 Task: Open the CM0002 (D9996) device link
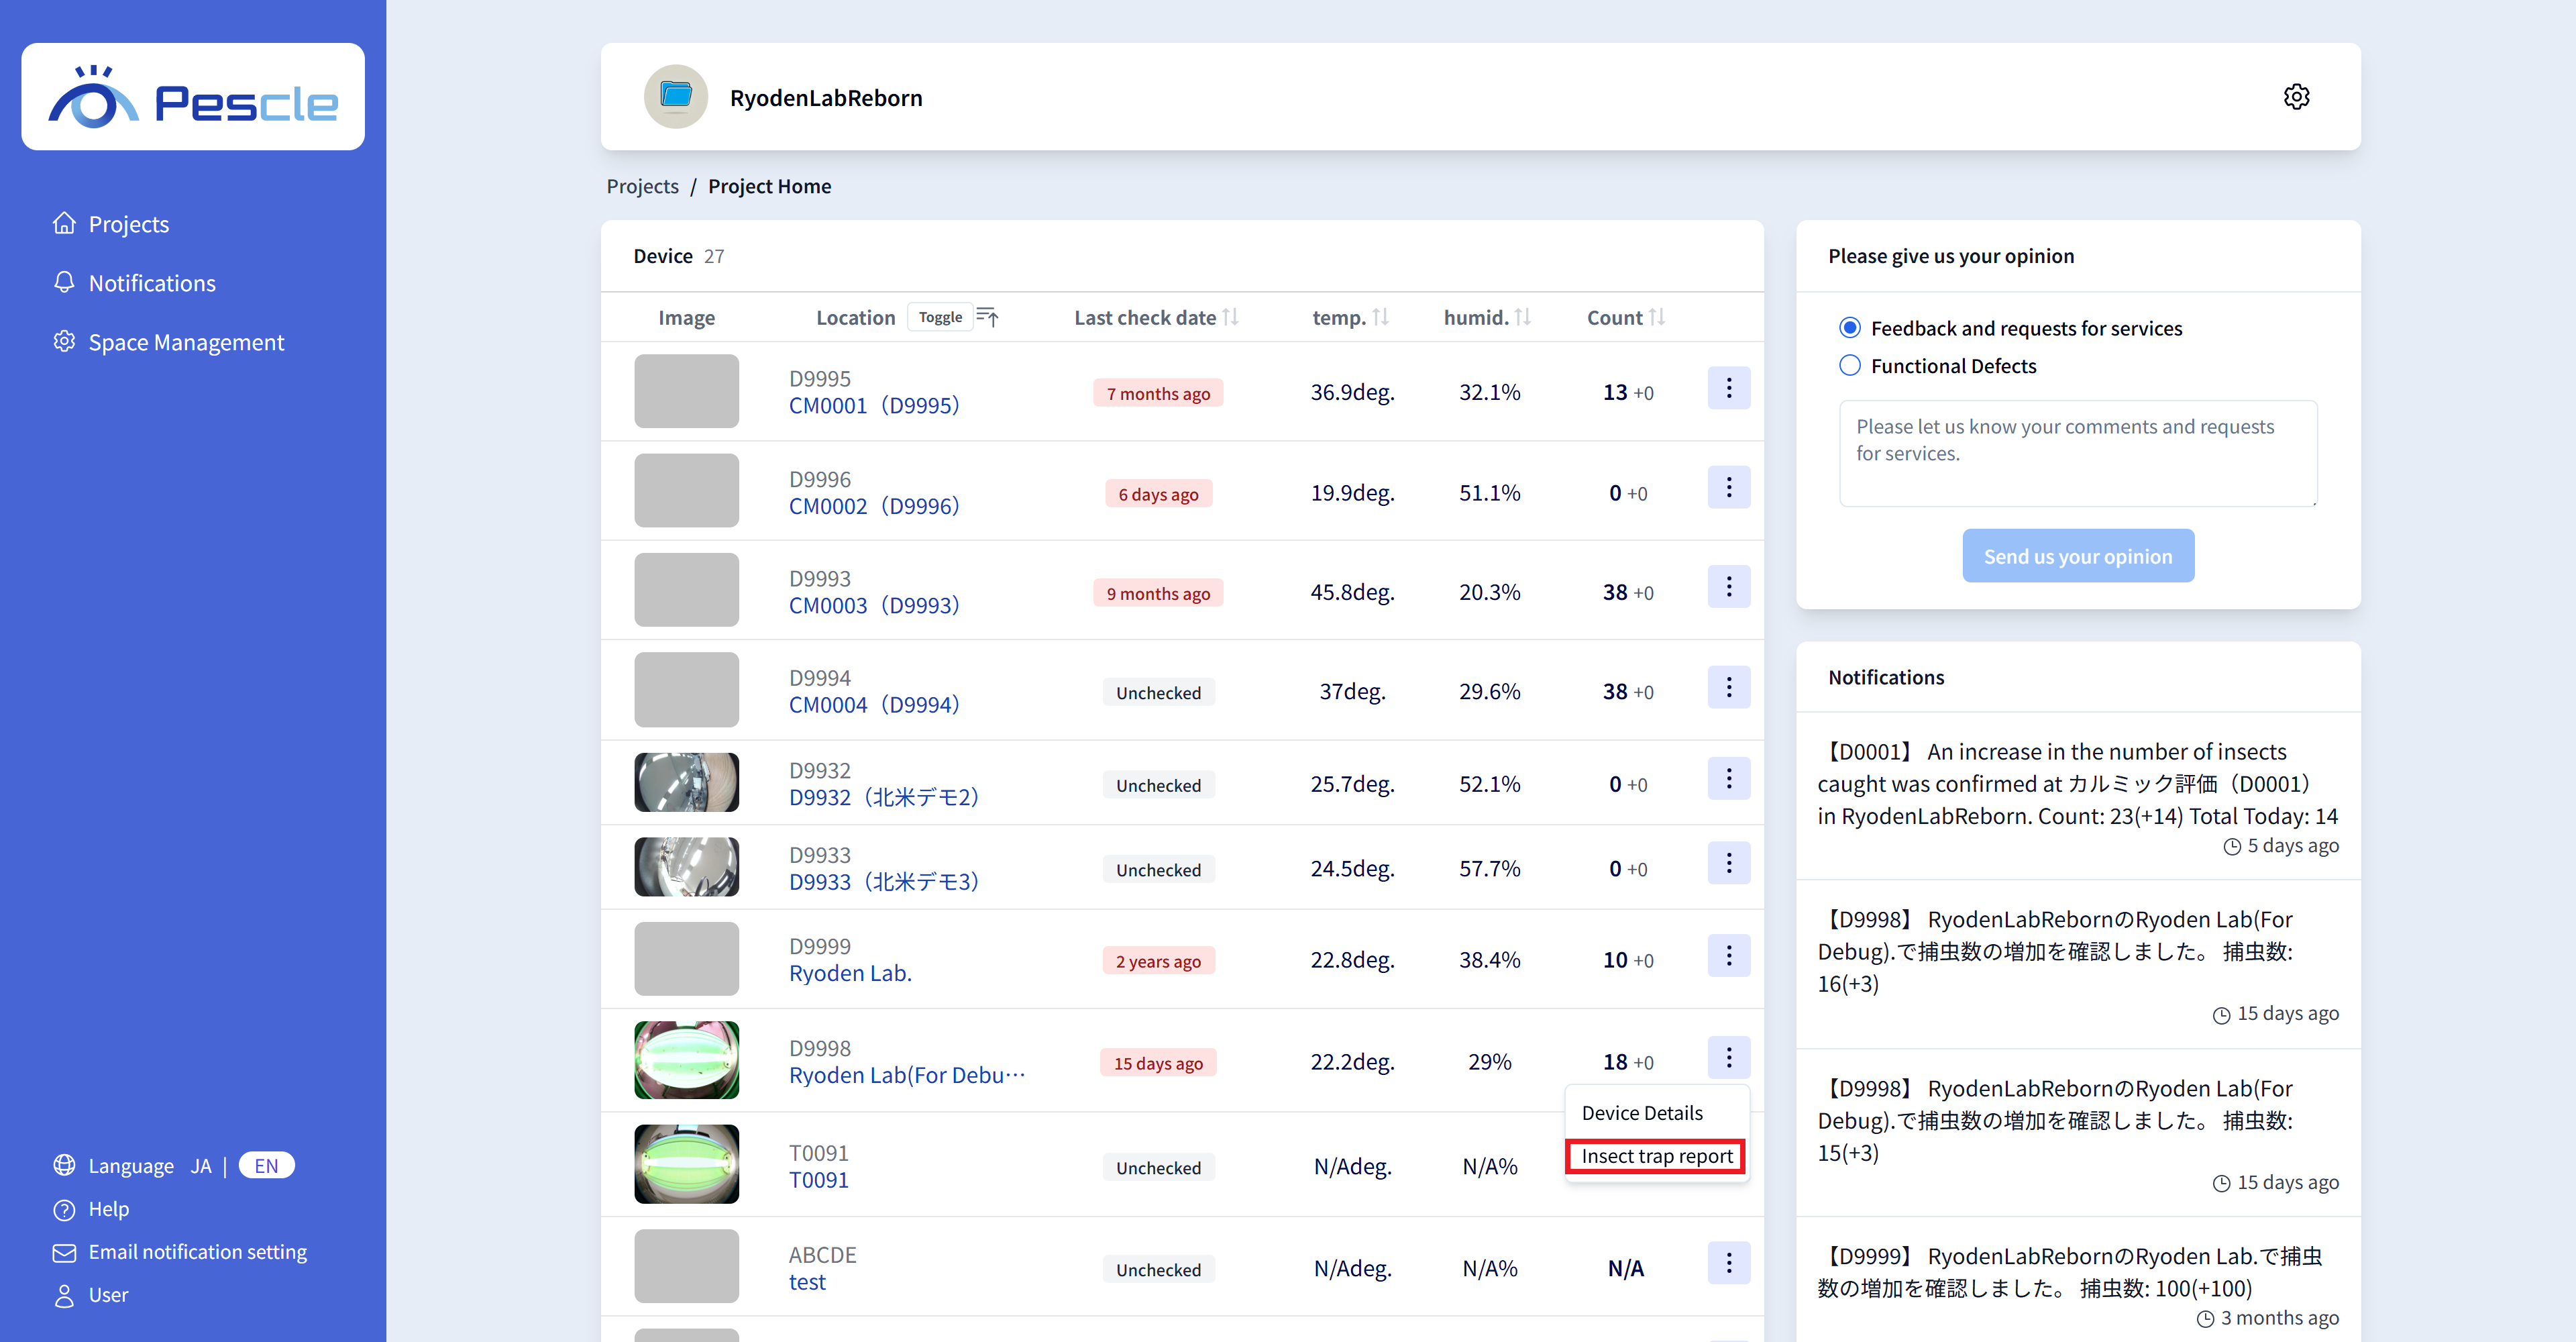click(x=873, y=506)
